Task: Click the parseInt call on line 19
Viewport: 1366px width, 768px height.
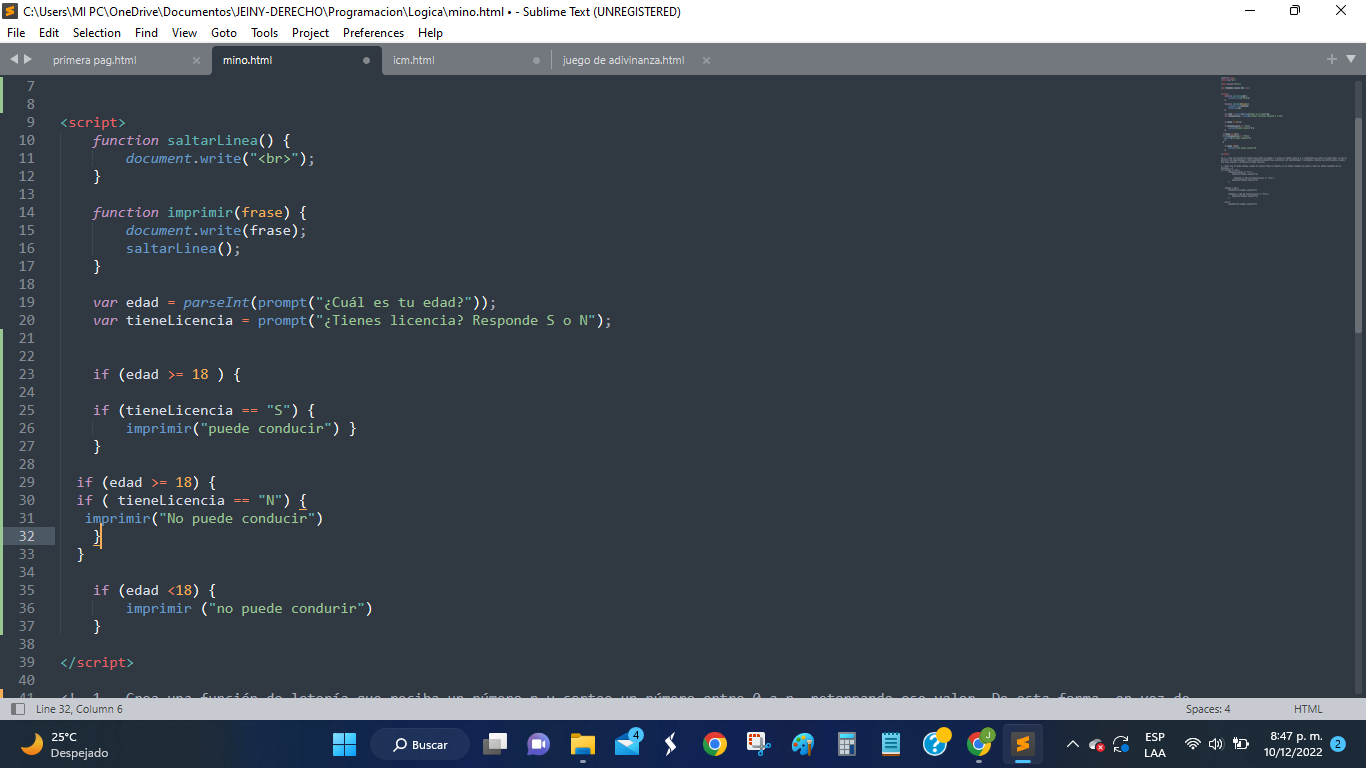Action: (216, 302)
